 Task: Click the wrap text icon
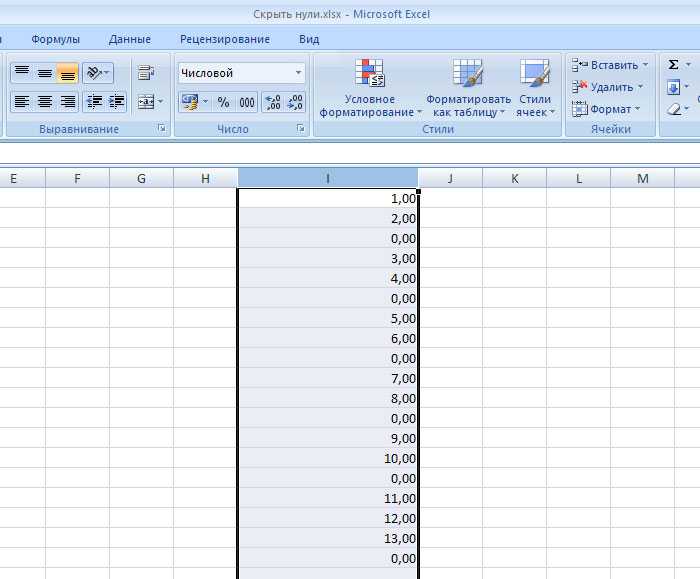146,72
